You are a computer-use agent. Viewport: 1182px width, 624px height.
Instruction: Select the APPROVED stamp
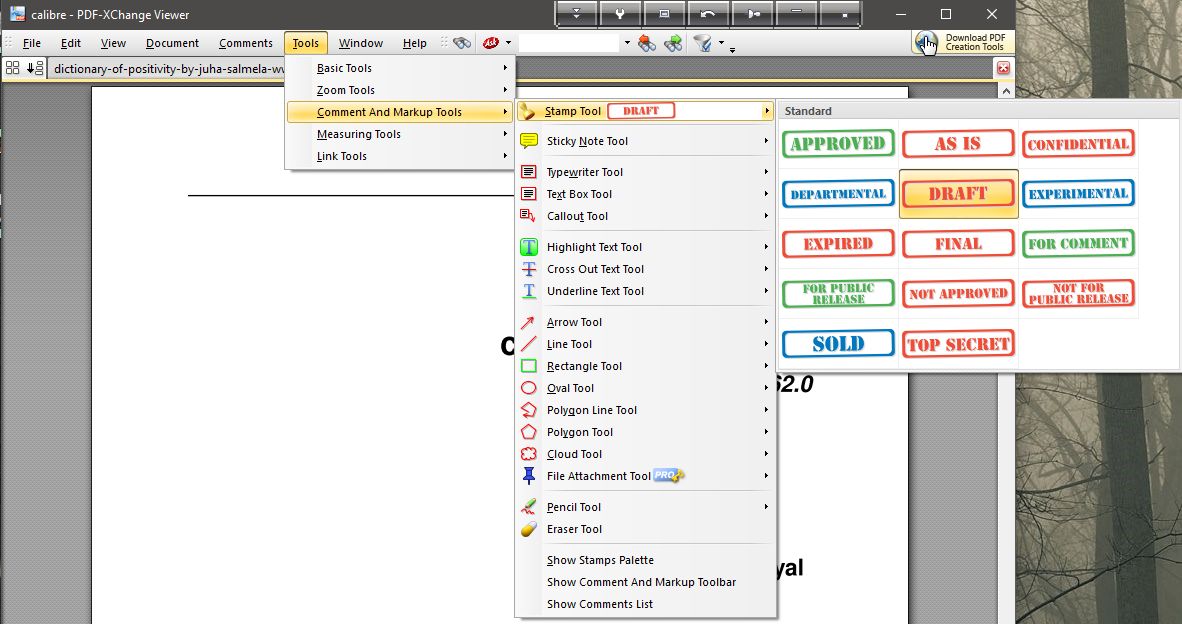tap(838, 143)
